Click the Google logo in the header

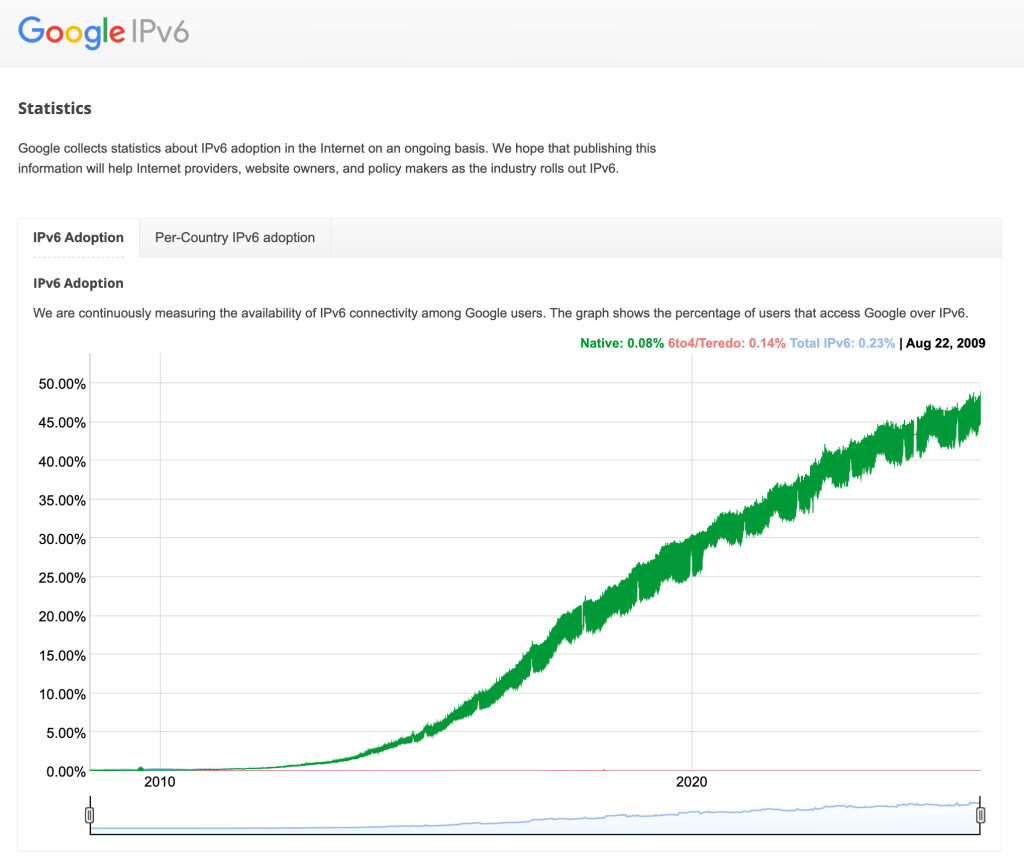(x=72, y=32)
